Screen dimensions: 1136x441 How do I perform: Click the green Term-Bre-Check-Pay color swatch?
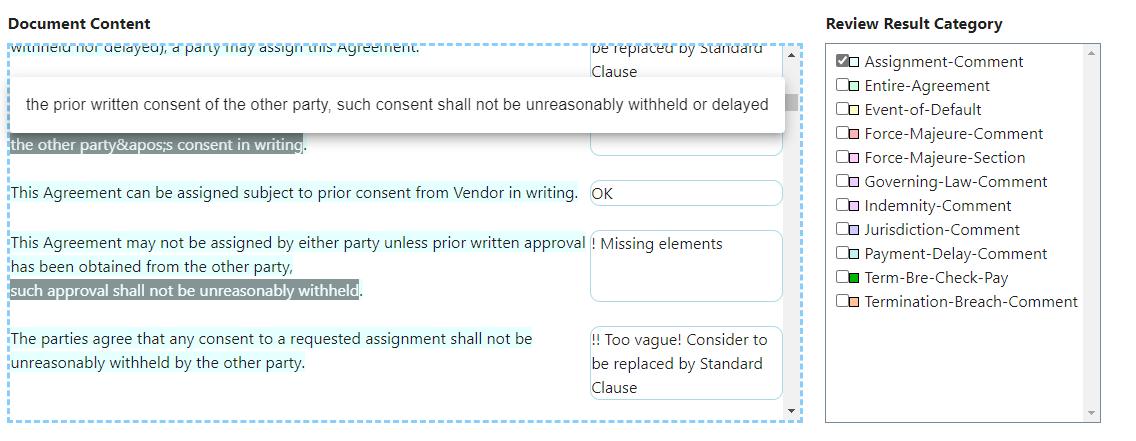coord(854,278)
